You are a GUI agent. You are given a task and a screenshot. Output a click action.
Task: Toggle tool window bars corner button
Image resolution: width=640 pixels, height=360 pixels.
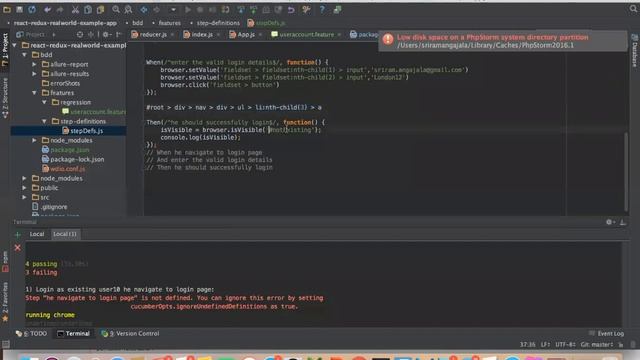[x=5, y=344]
